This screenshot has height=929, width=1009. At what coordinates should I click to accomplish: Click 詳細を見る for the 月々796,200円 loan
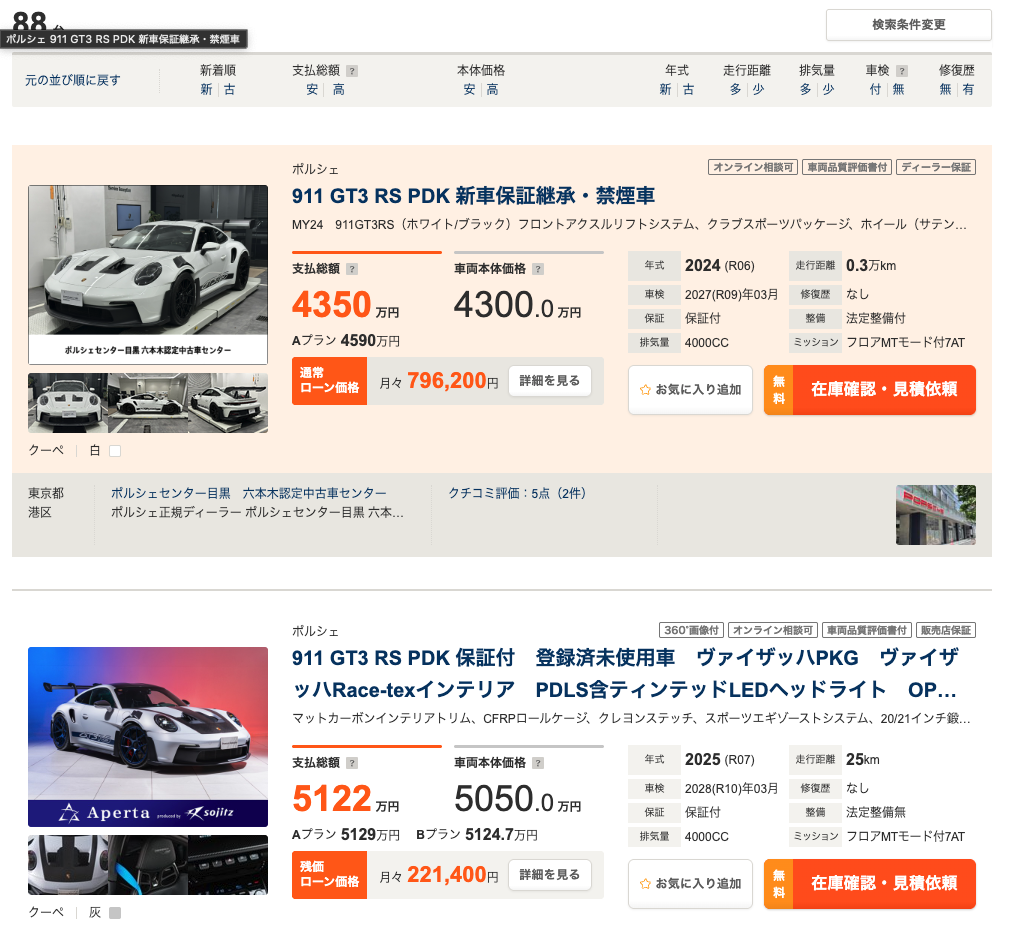tap(550, 381)
